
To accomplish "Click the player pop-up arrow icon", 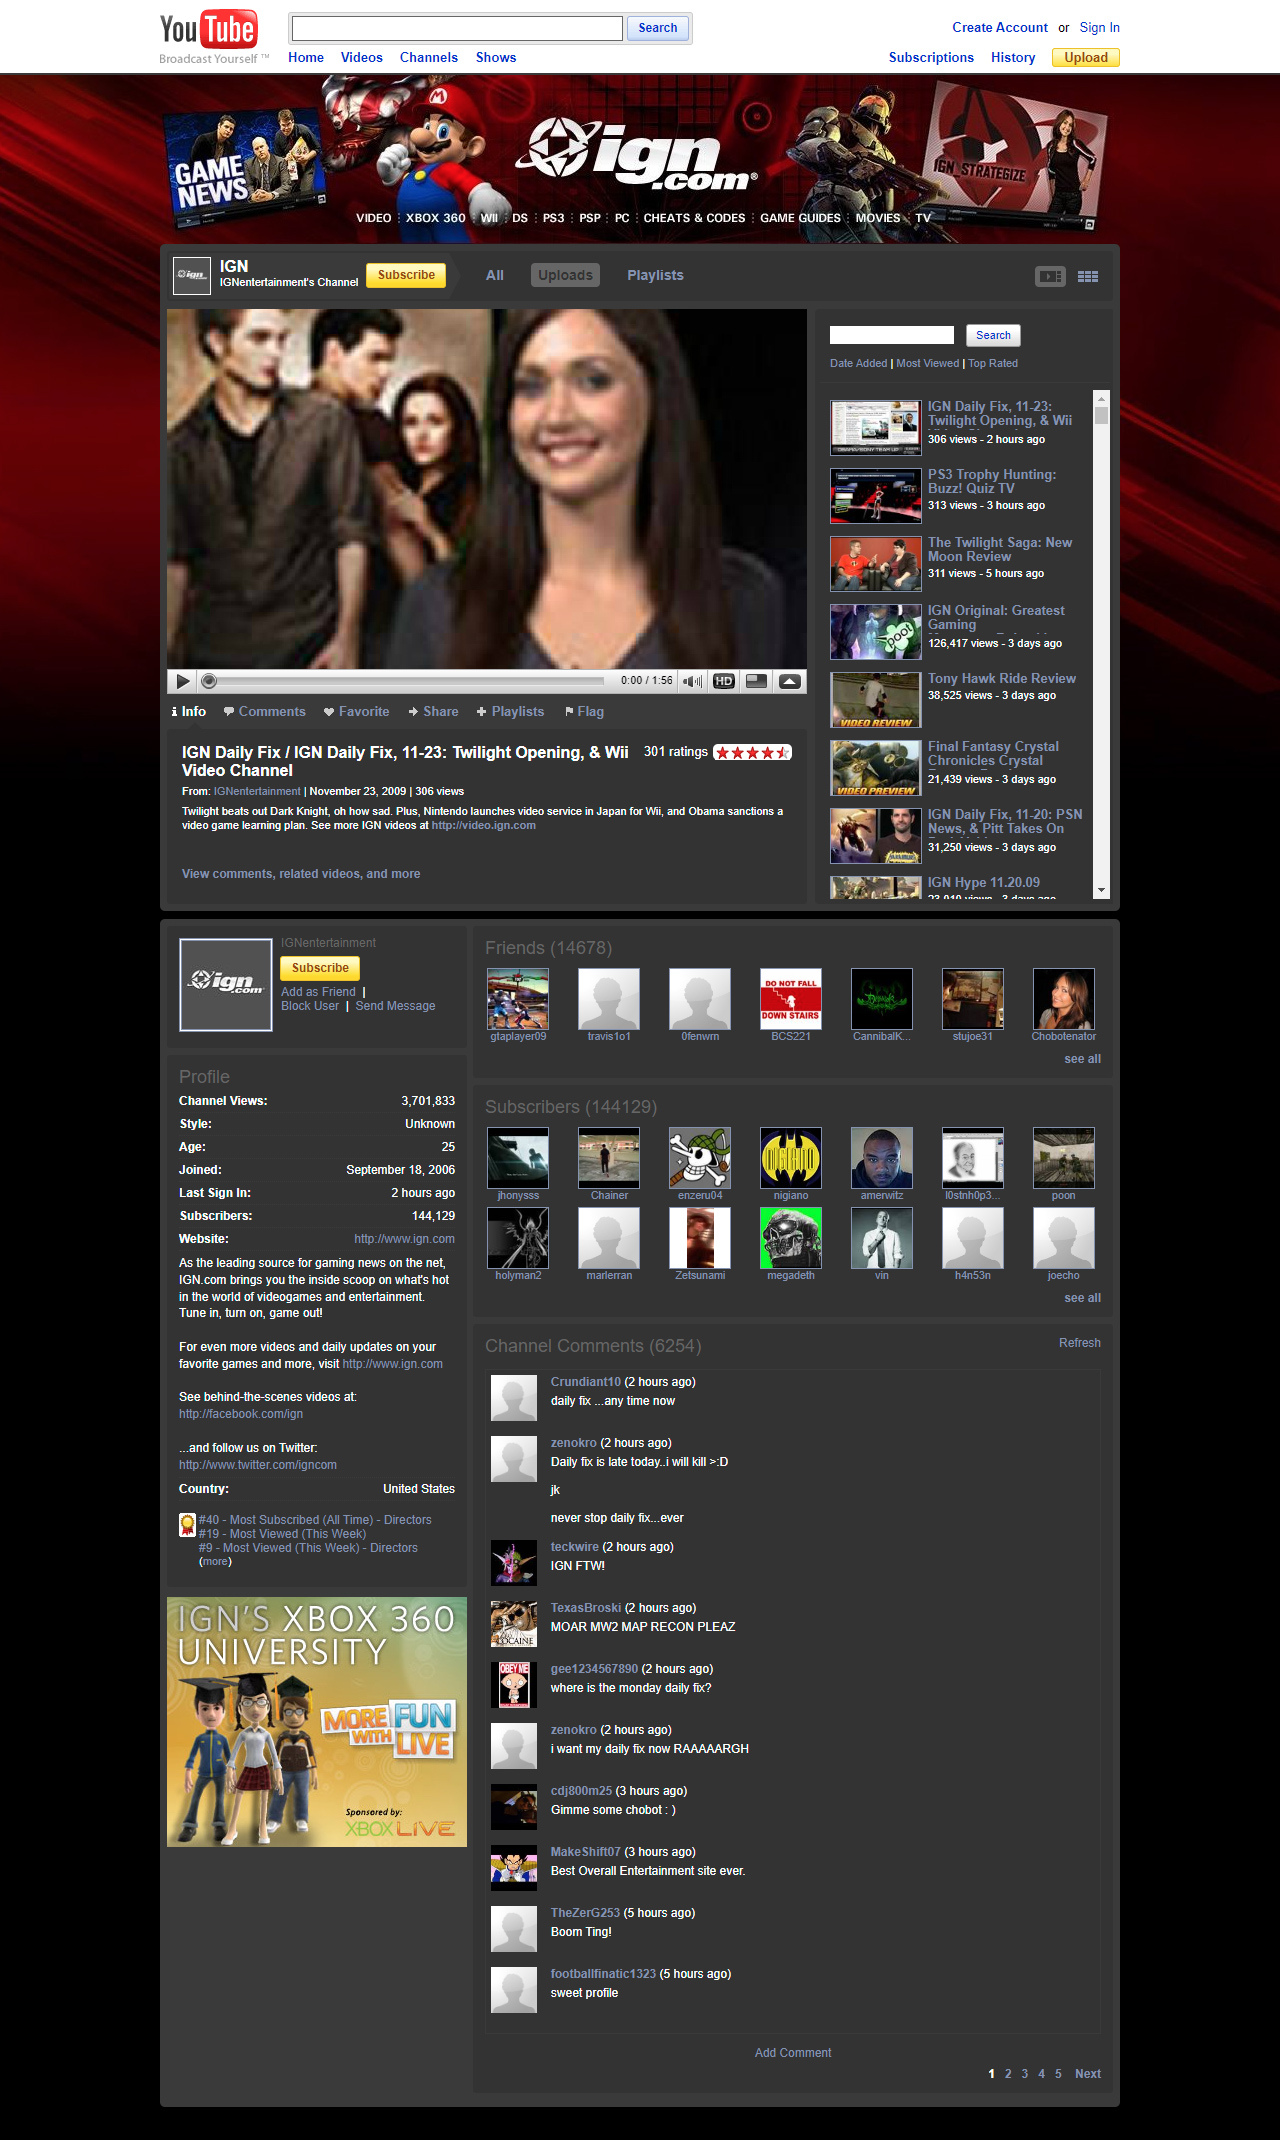I will [x=790, y=681].
